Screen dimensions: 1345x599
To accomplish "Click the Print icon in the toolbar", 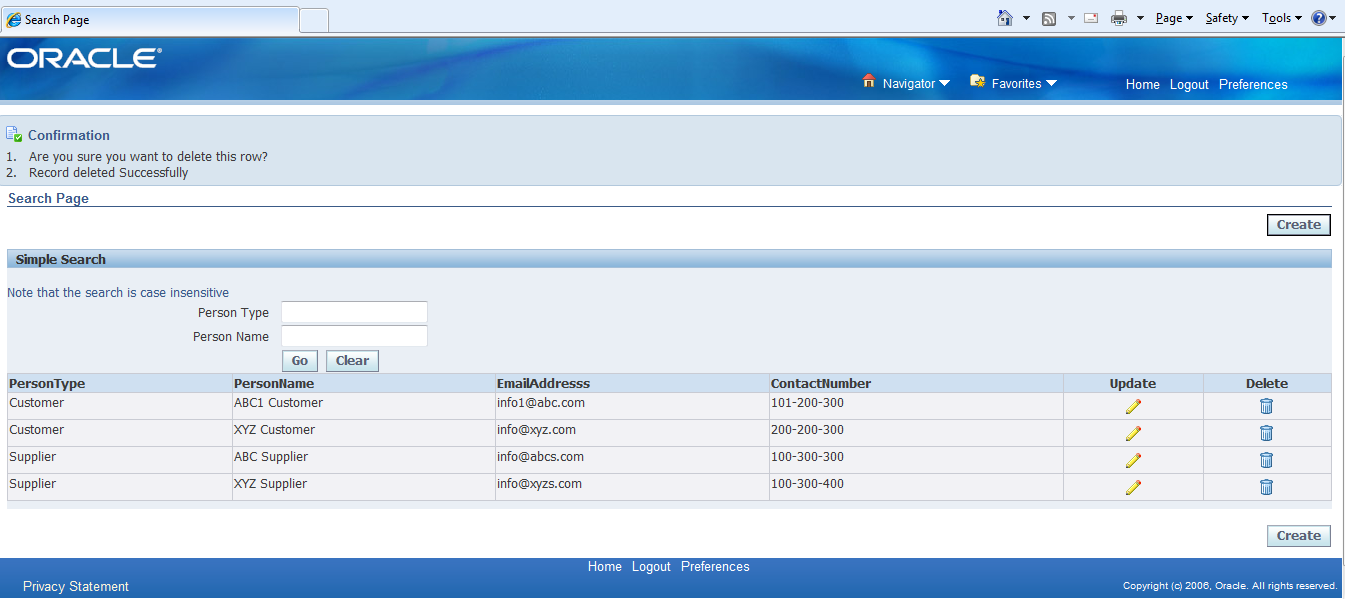I will point(1117,17).
